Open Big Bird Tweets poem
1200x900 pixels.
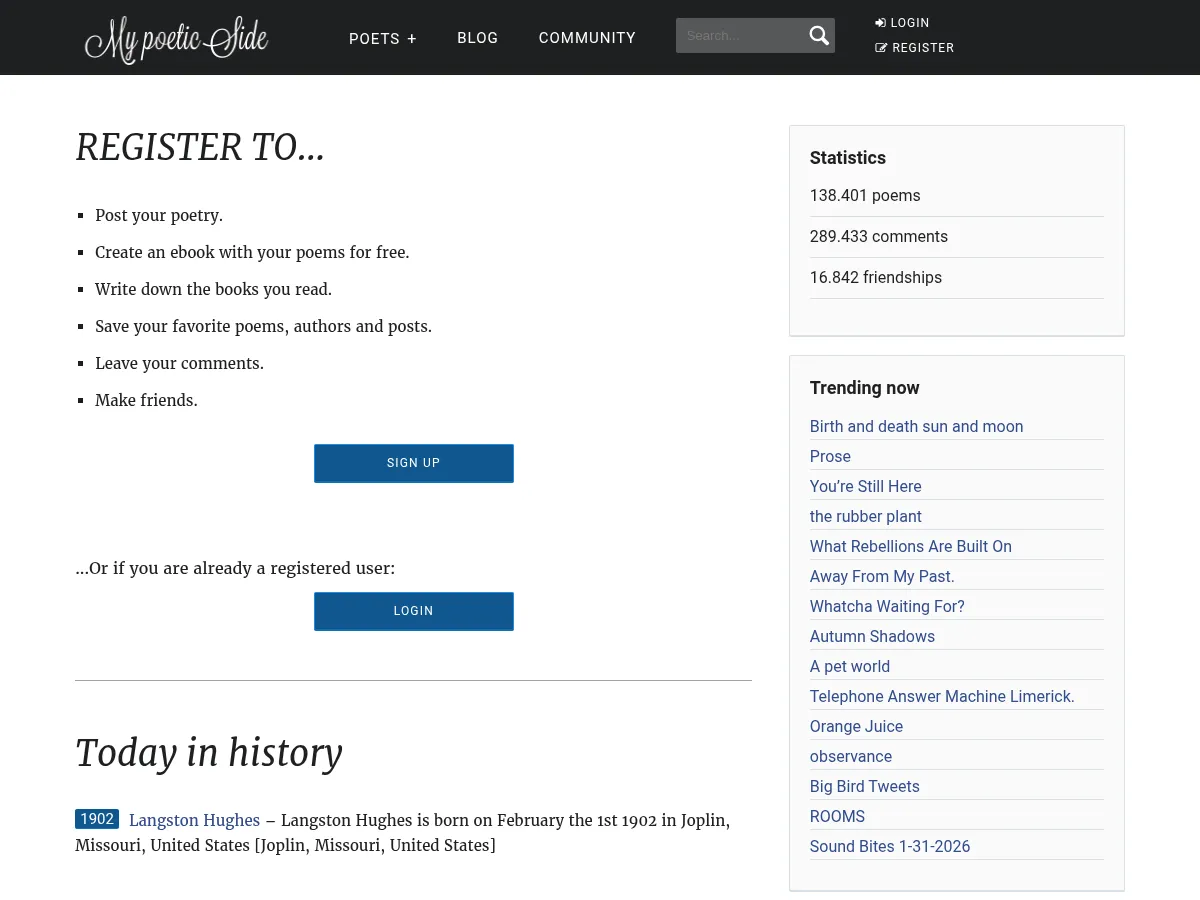click(x=864, y=786)
